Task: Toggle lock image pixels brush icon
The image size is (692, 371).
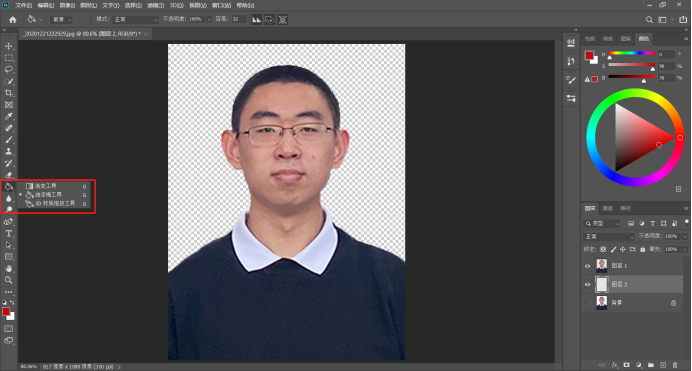Action: 613,249
